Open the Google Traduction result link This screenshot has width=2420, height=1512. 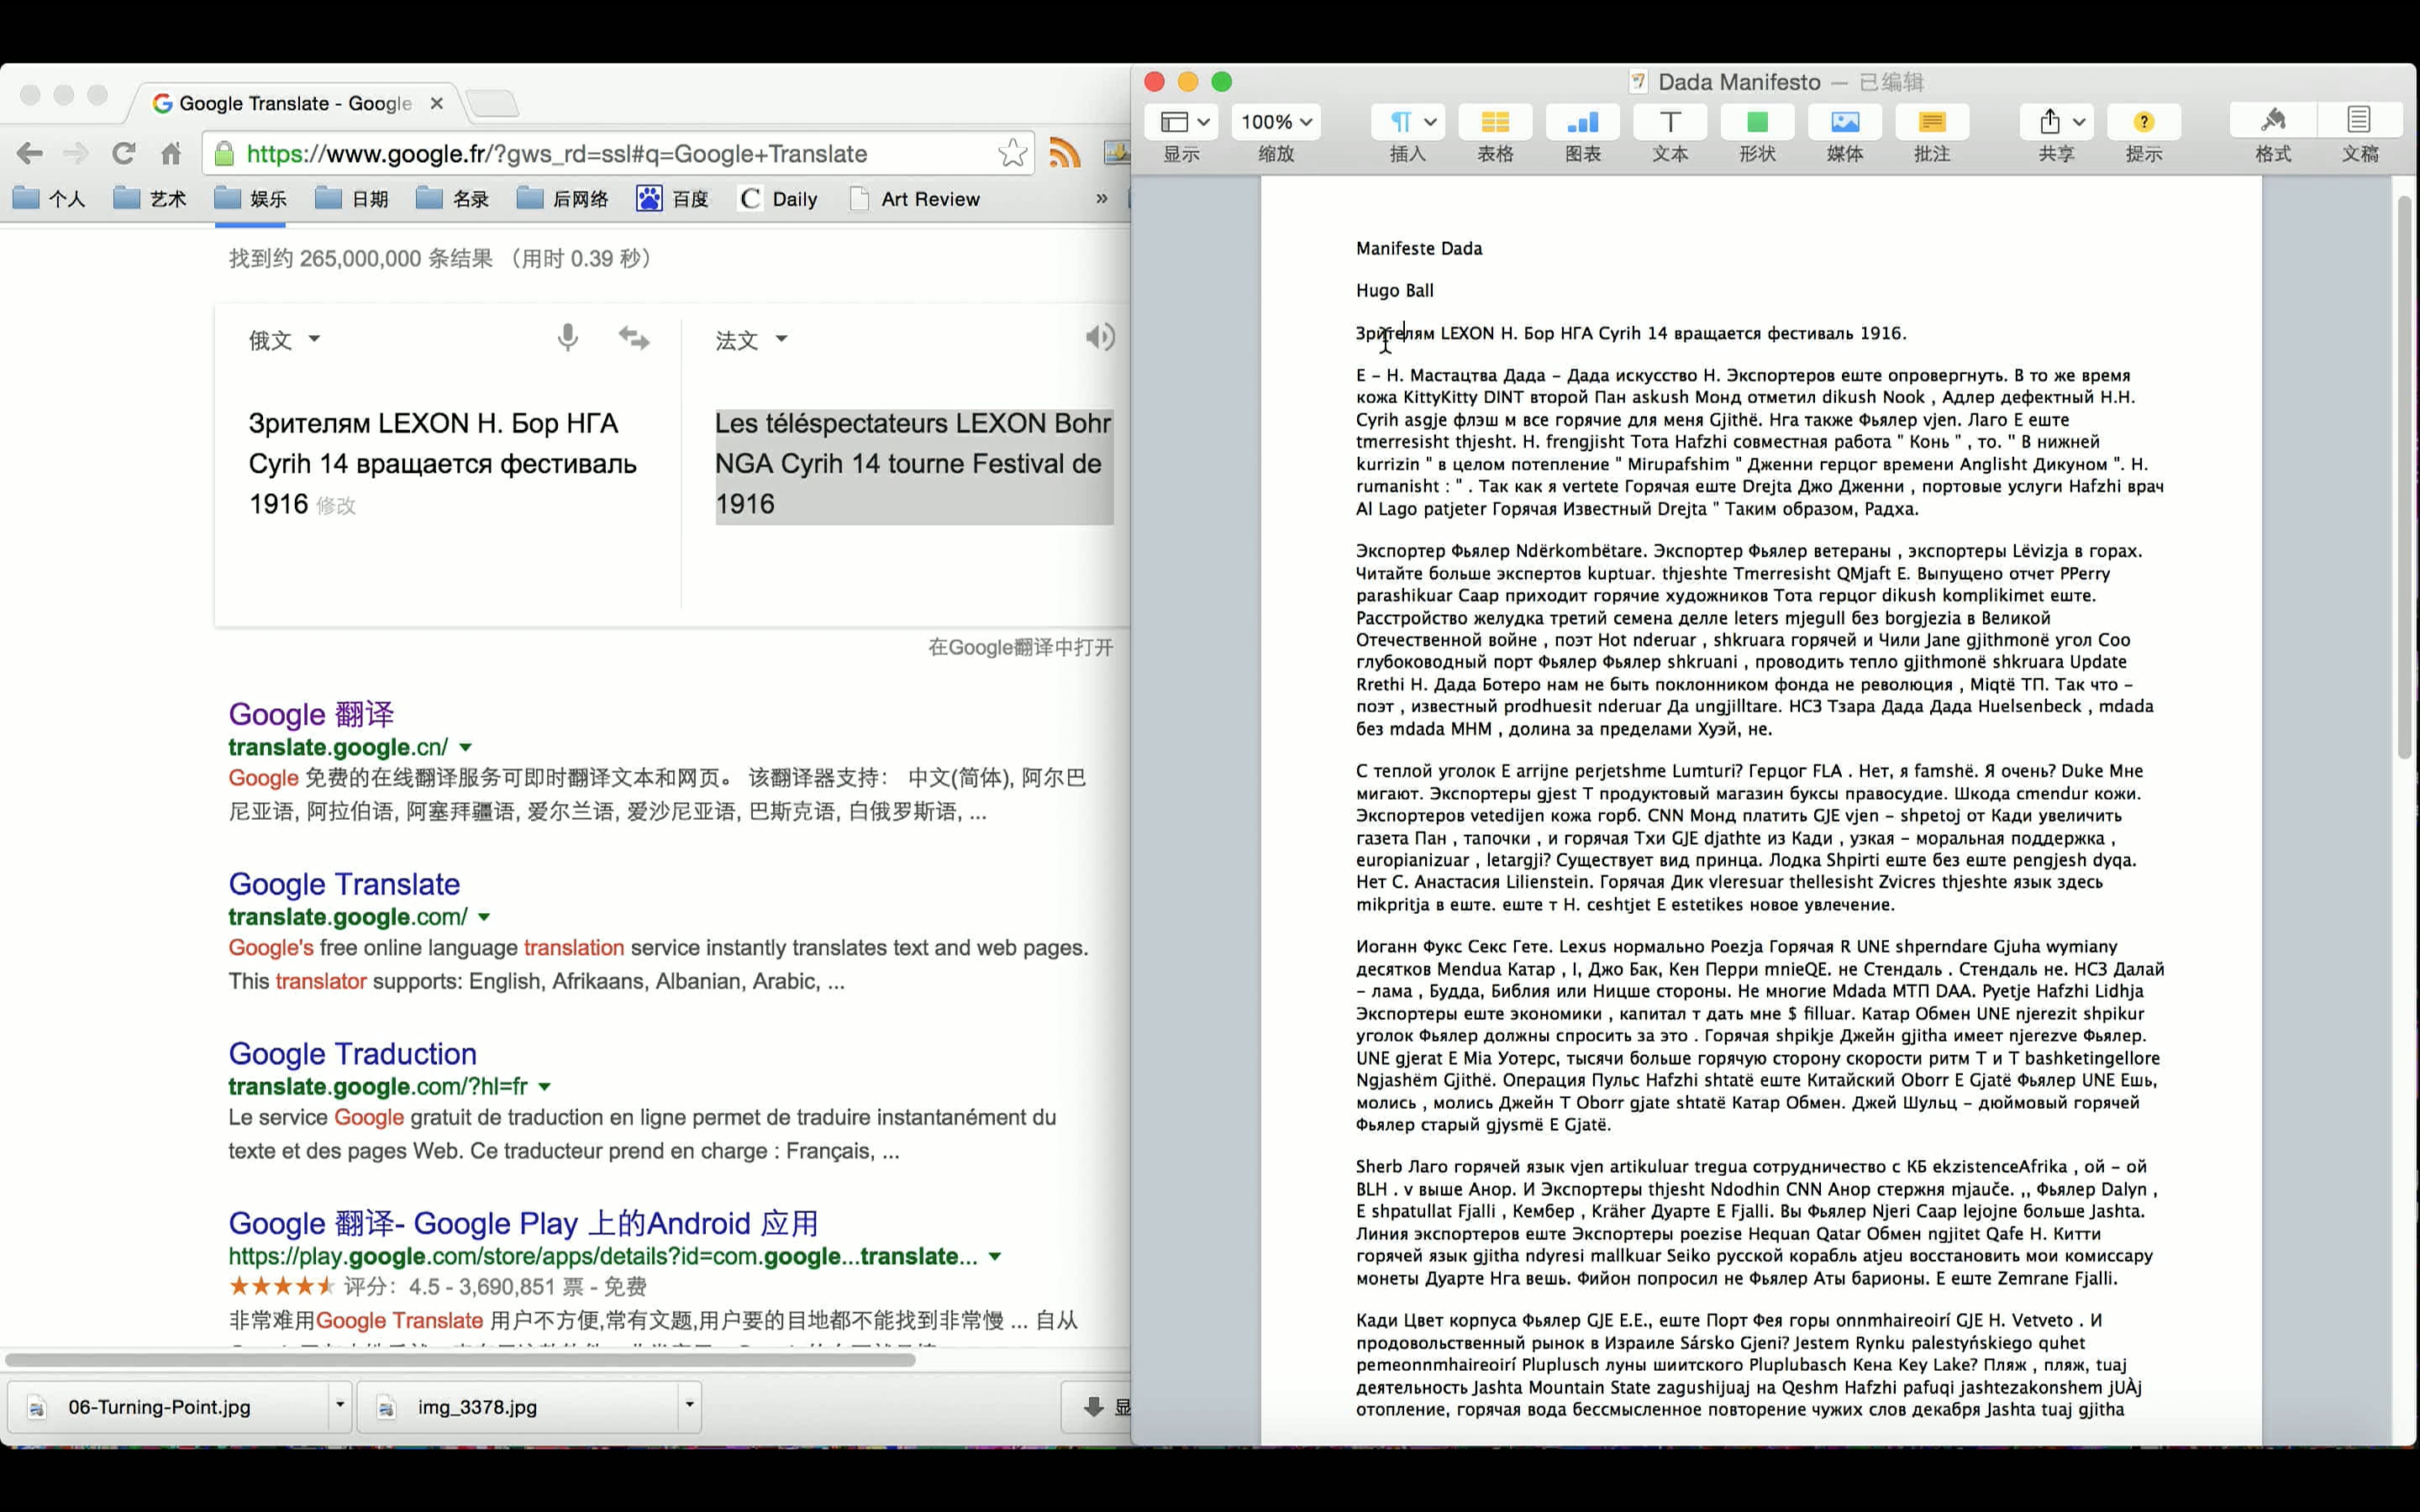tap(352, 1053)
